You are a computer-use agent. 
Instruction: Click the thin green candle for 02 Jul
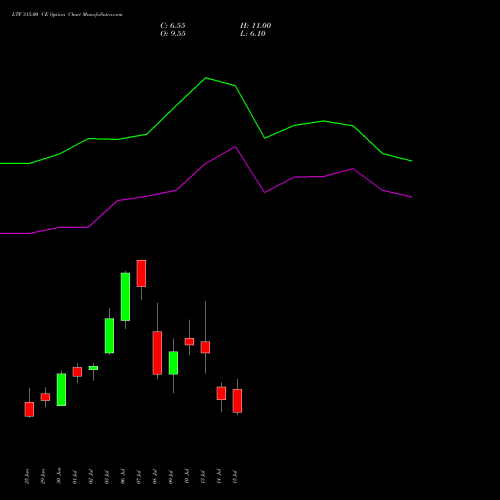[x=93, y=368]
